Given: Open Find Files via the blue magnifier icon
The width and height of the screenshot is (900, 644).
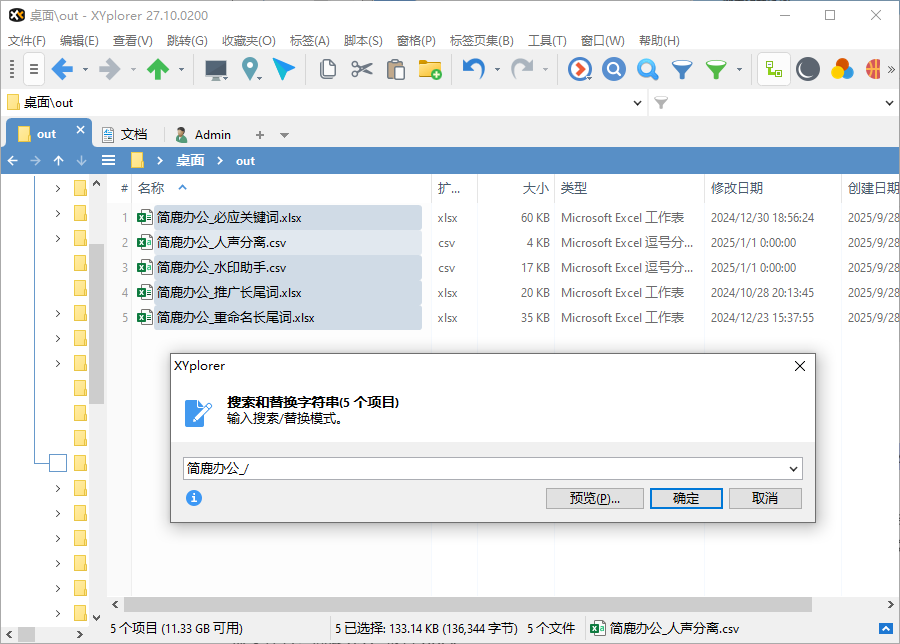Looking at the screenshot, I should pyautogui.click(x=614, y=70).
